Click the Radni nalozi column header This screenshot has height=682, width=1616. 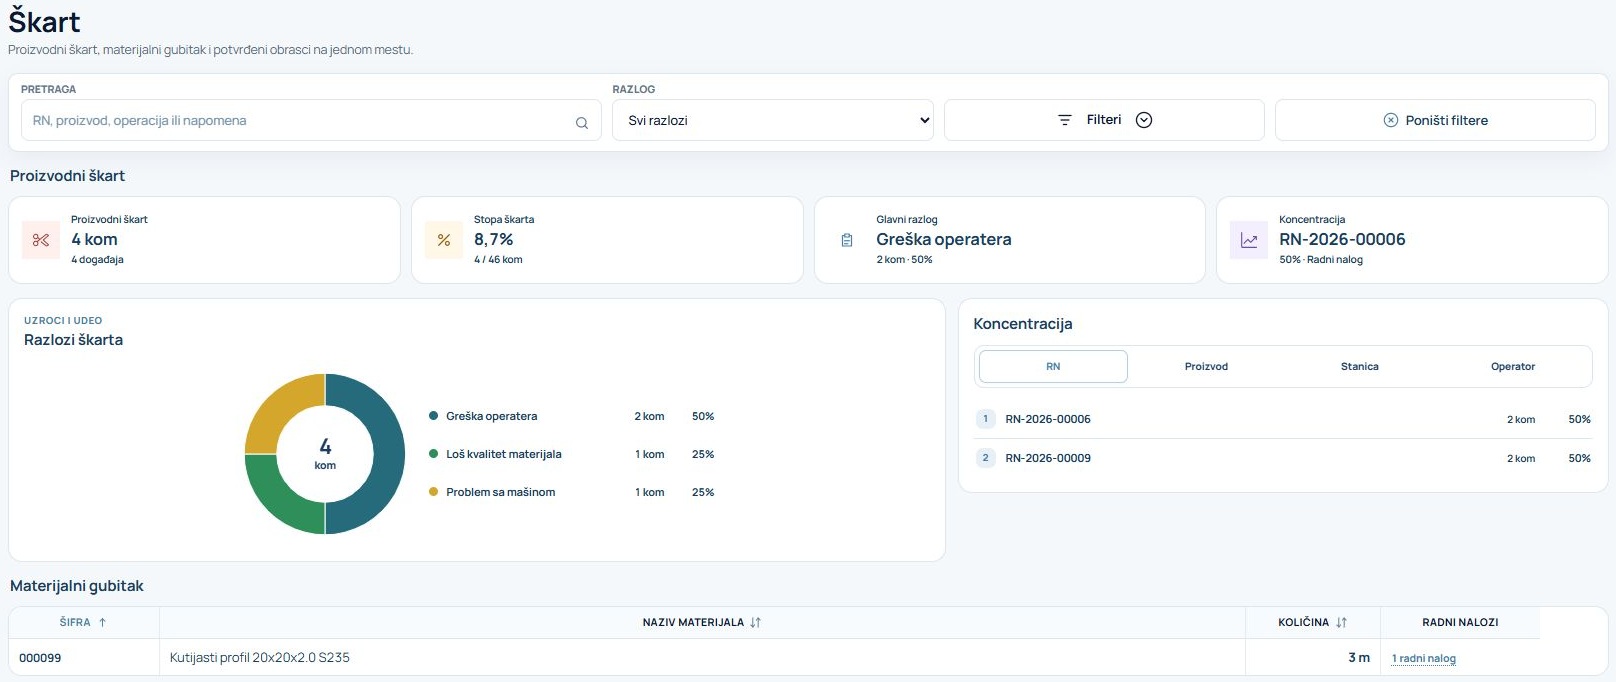pos(1460,622)
